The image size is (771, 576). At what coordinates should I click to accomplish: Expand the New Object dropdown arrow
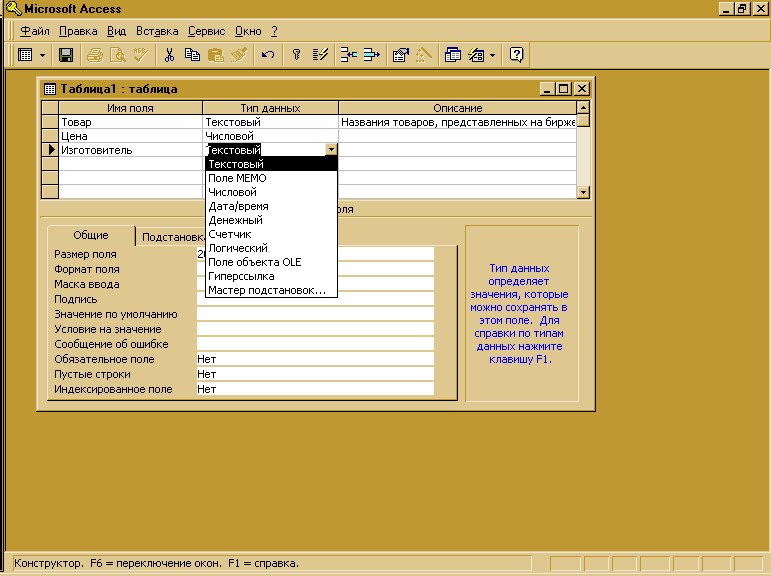click(492, 55)
